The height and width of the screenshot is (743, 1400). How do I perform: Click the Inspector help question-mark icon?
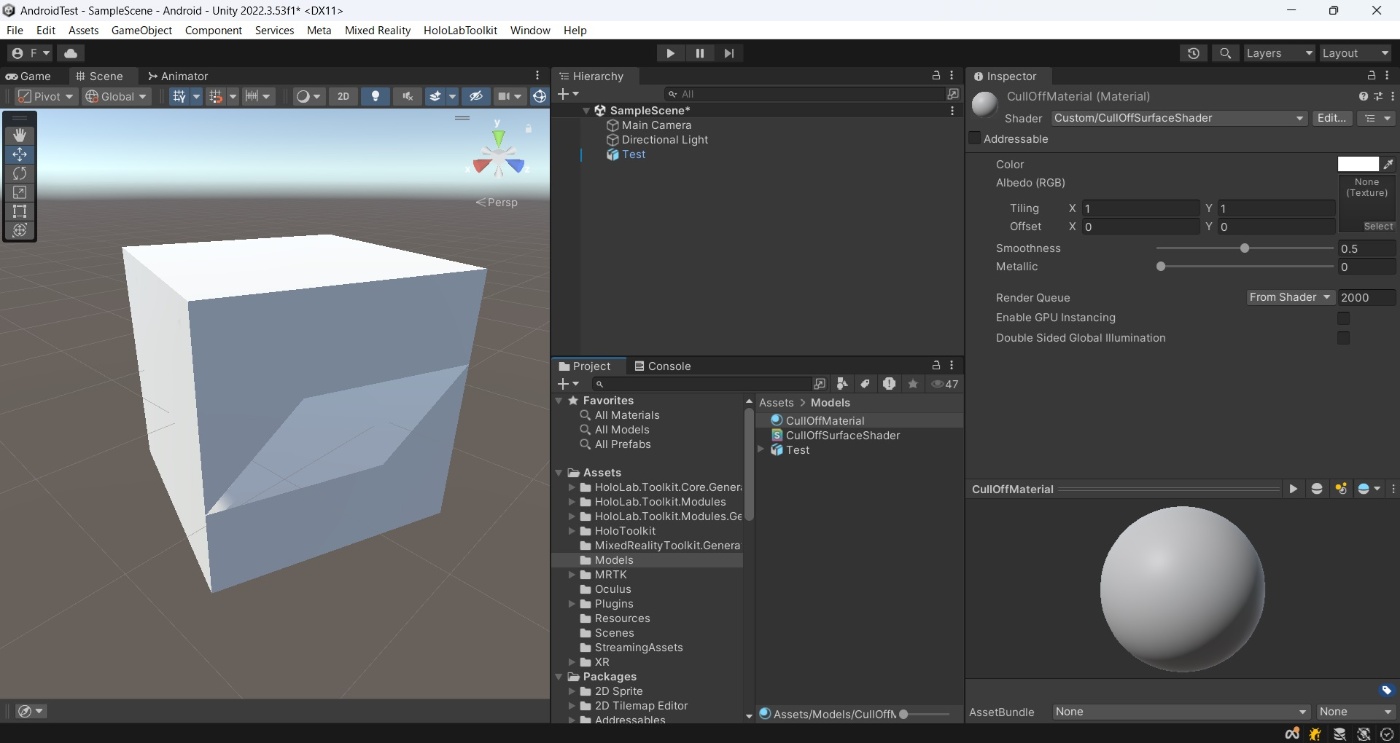[x=1363, y=96]
